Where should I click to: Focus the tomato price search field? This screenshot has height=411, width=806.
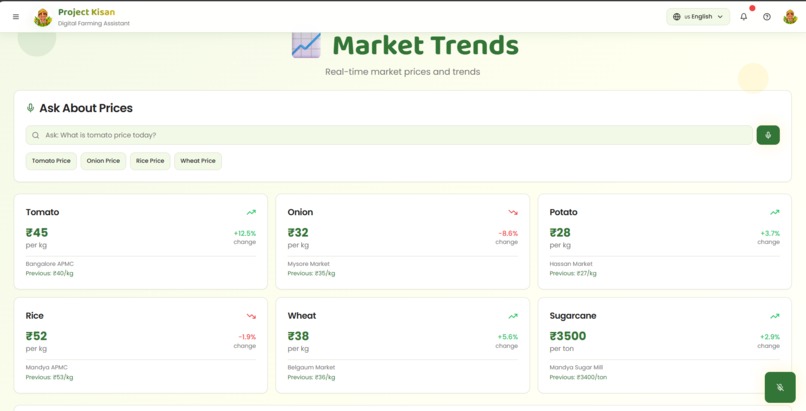tap(389, 135)
